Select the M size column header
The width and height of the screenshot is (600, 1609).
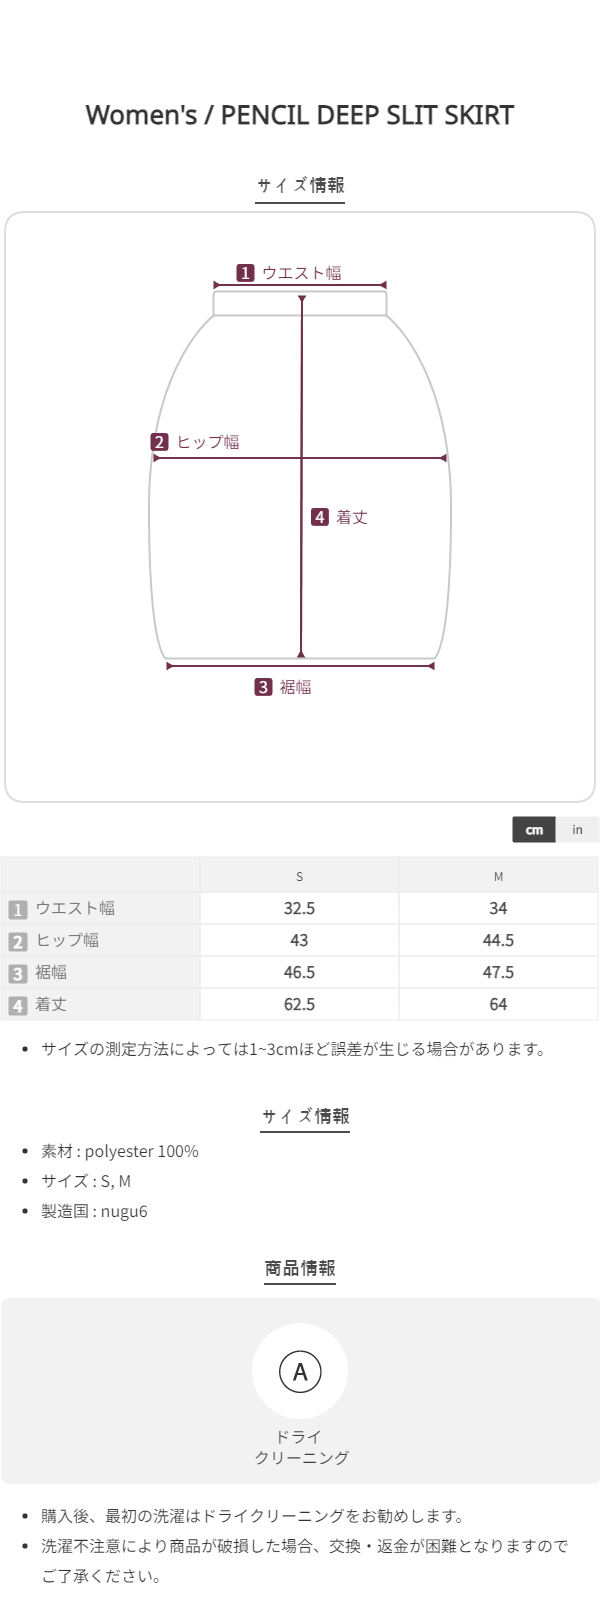coord(498,876)
